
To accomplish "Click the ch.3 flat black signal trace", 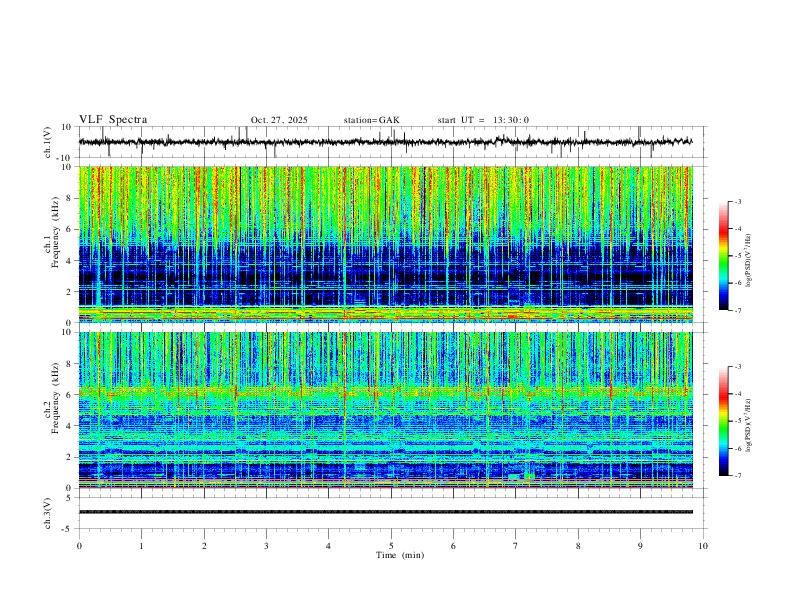I will 385,512.
